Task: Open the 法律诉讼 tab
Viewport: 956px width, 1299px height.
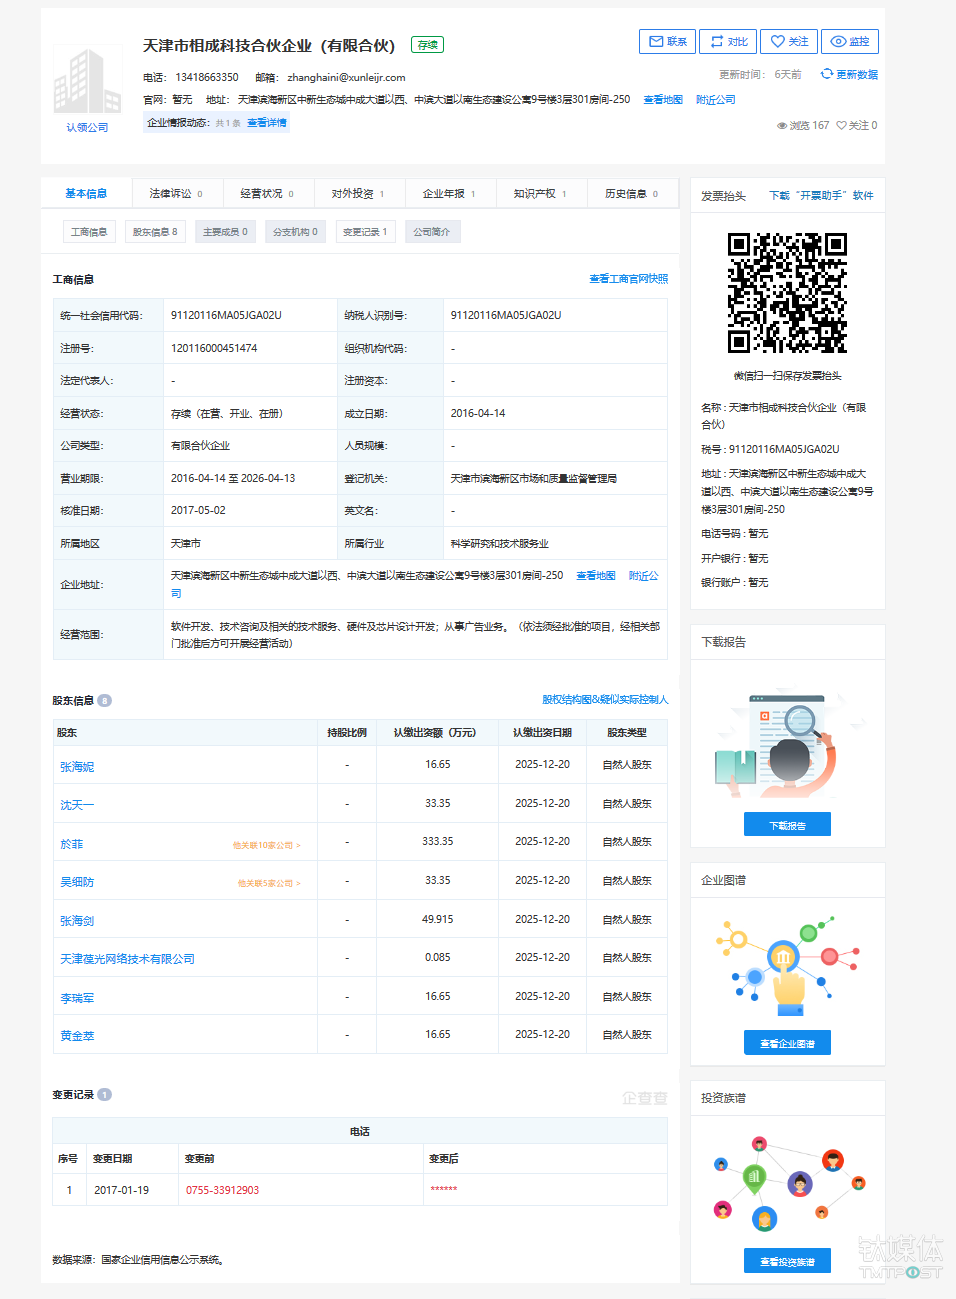Action: pos(176,194)
